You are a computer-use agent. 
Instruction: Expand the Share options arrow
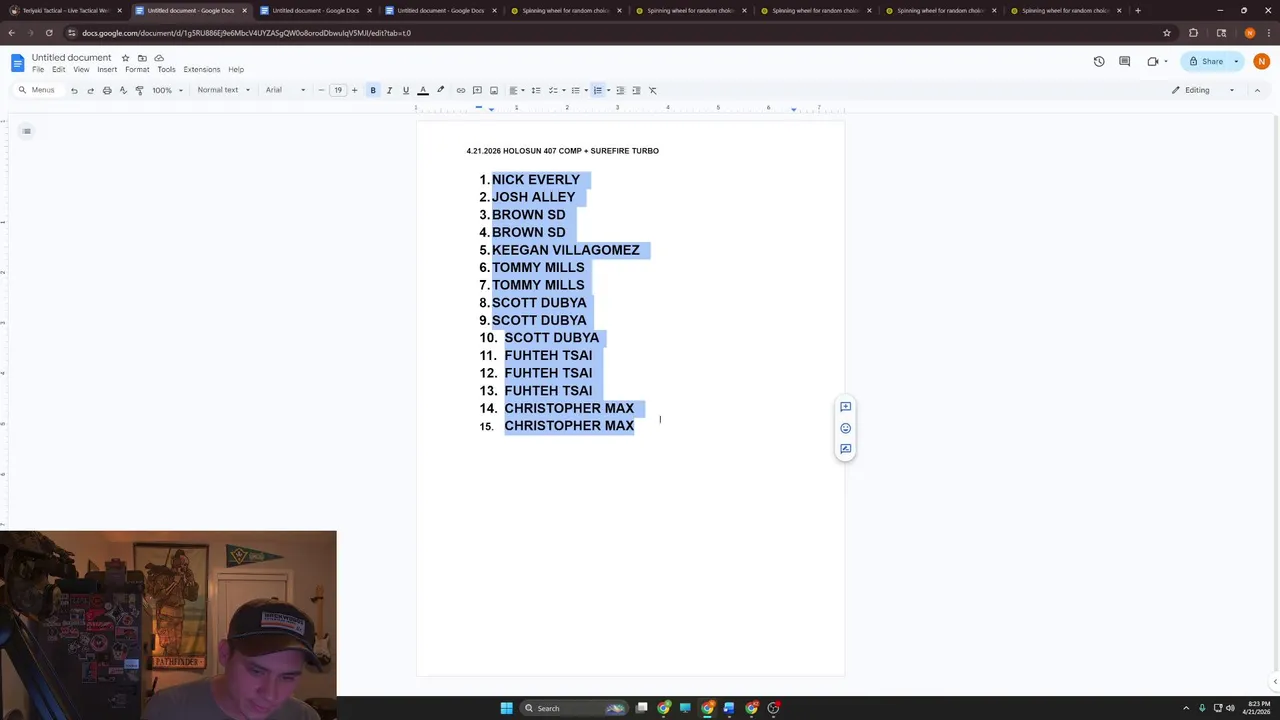tap(1236, 61)
